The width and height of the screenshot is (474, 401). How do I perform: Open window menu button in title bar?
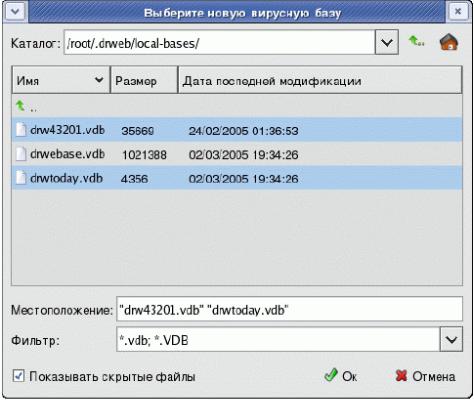tap(15, 12)
